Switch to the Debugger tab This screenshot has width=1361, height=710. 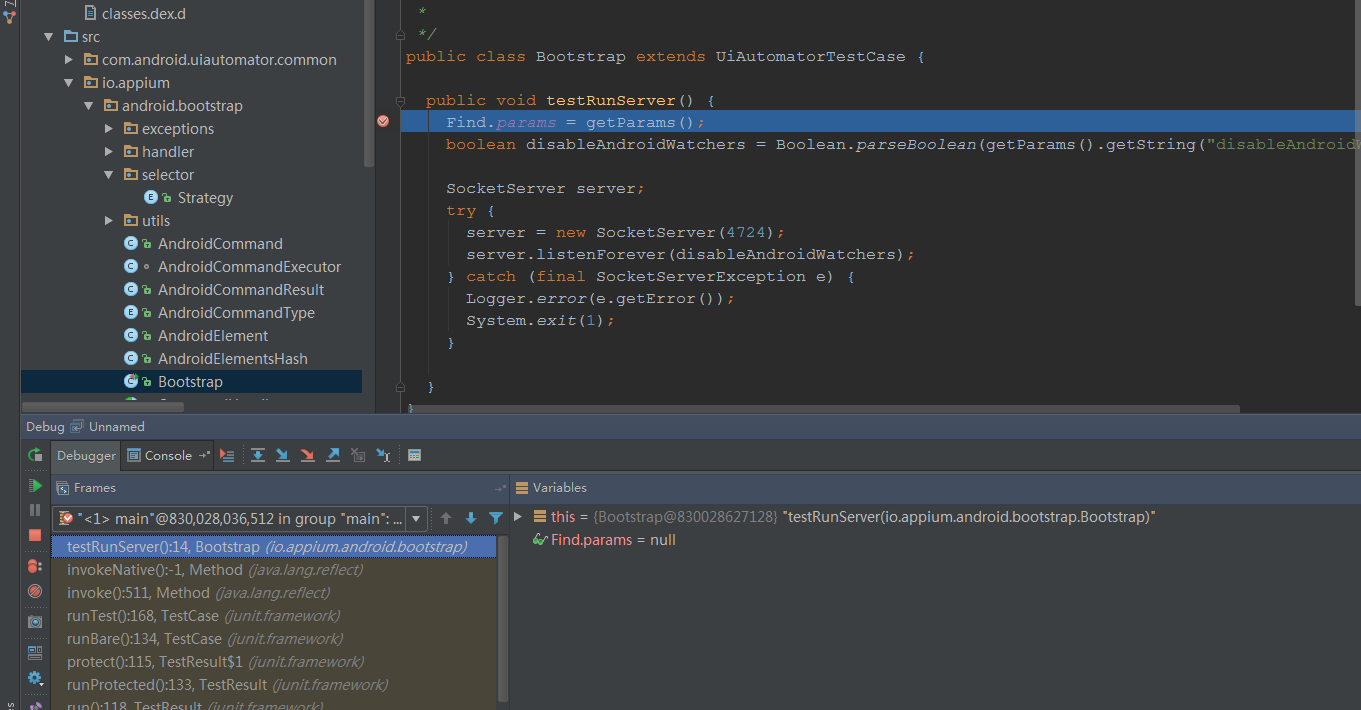coord(86,455)
